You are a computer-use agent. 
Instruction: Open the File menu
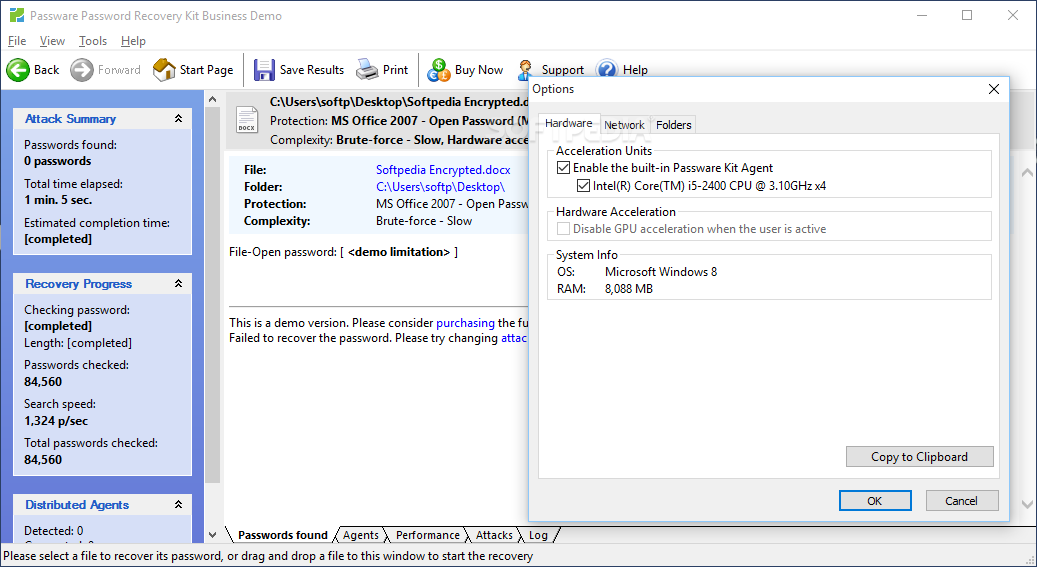coord(17,41)
